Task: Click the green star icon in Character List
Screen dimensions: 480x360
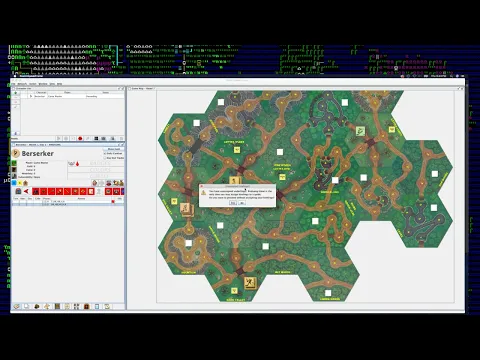Action: tap(15, 93)
